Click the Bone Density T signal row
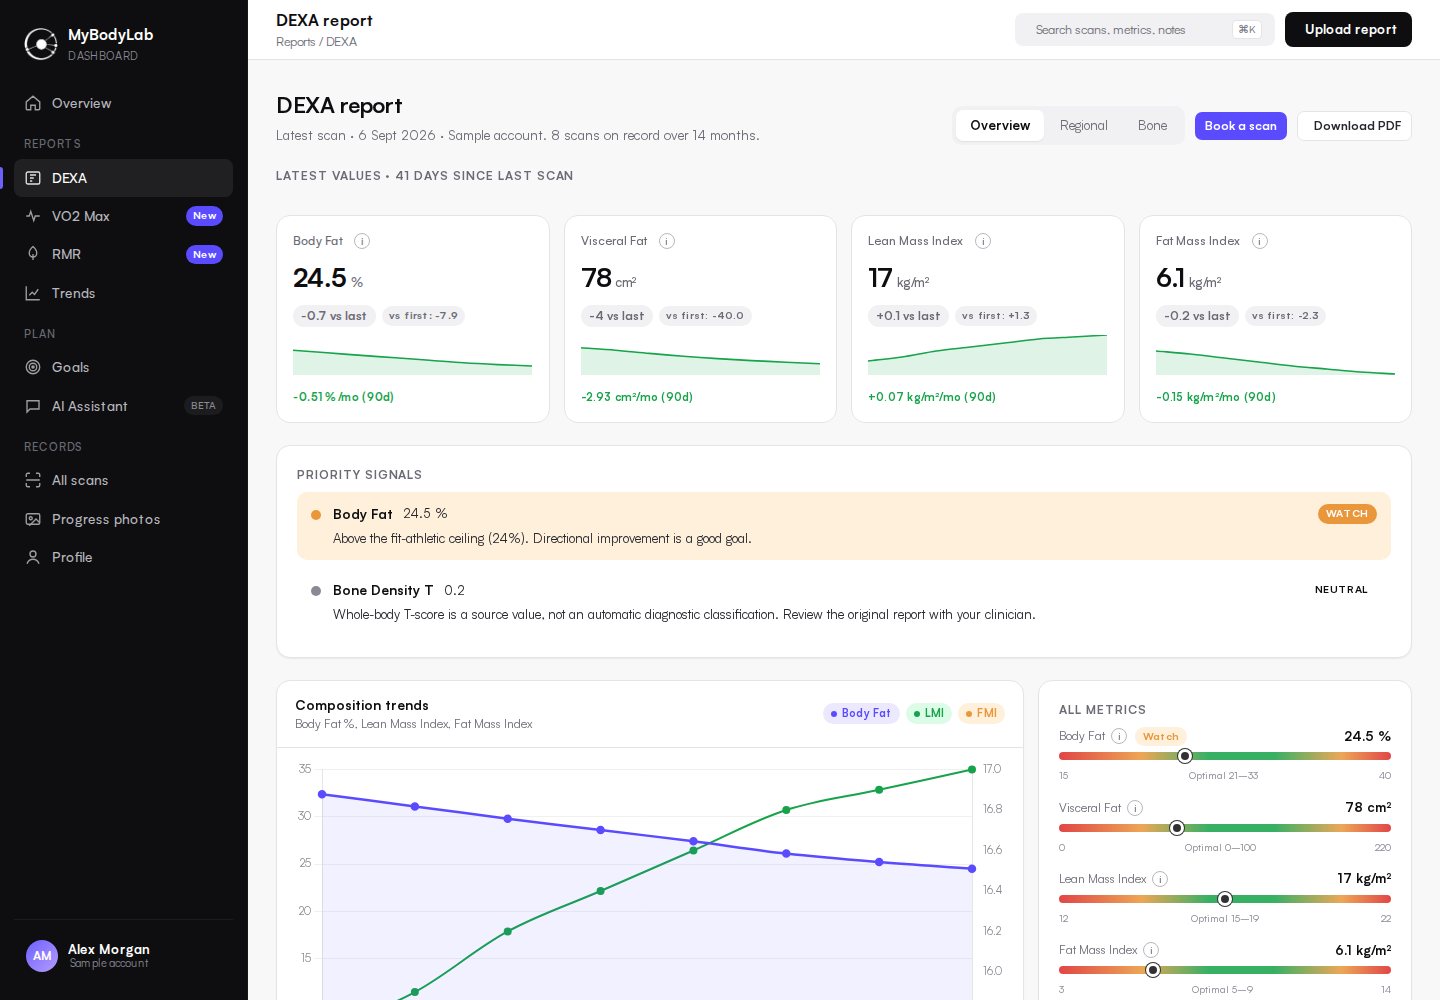1440x1000 pixels. coord(844,602)
